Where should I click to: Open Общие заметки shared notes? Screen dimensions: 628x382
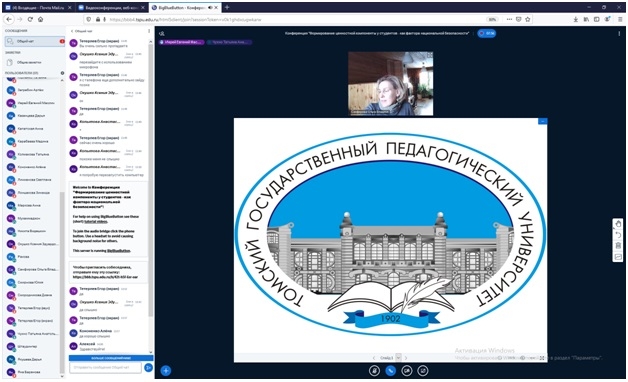tap(35, 62)
